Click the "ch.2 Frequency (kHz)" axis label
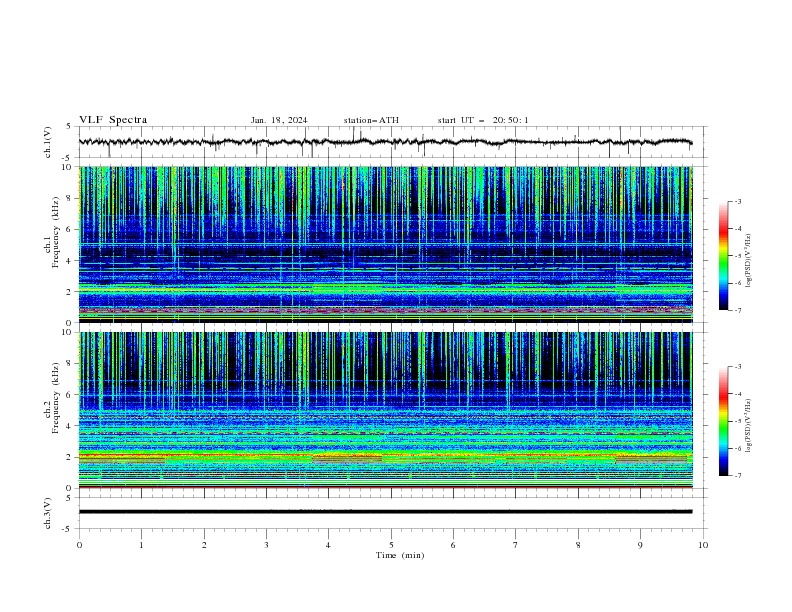Image resolution: width=792 pixels, height=612 pixels. (52, 398)
